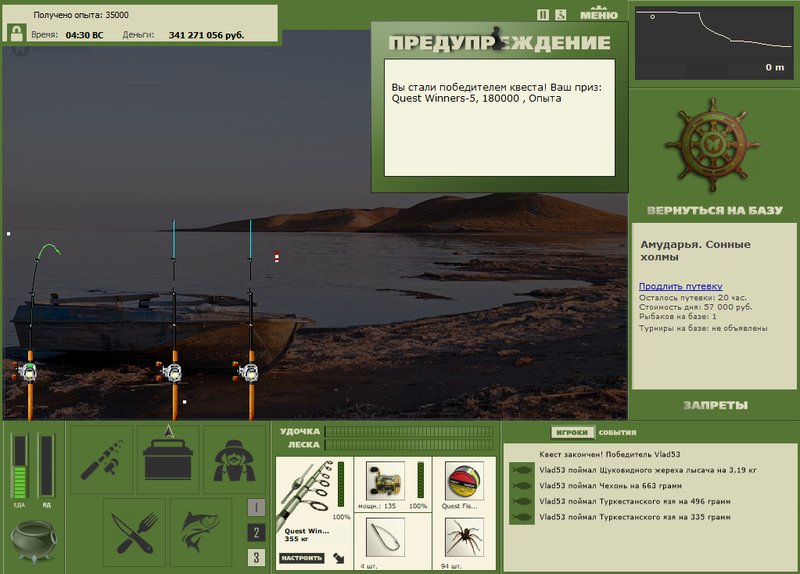
Task: Click the cooking cauldron icon
Action: point(33,541)
